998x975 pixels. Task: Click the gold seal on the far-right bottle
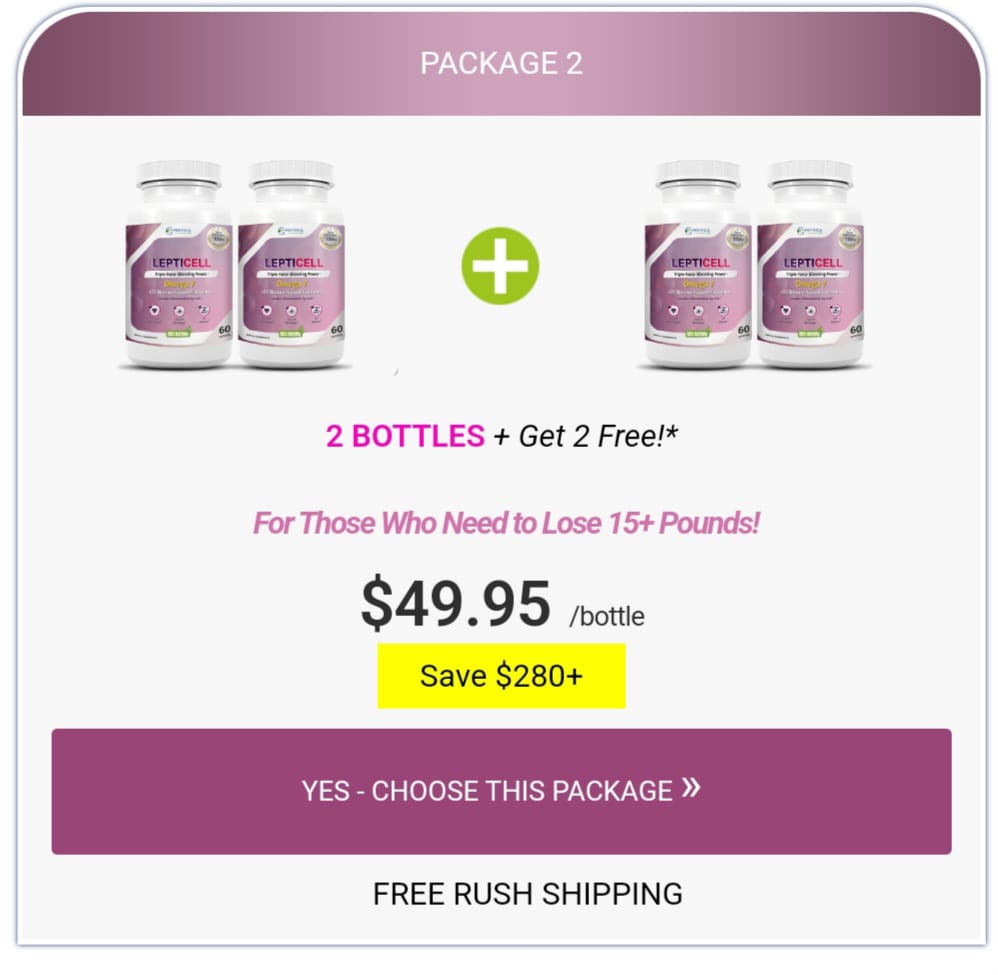coord(849,238)
